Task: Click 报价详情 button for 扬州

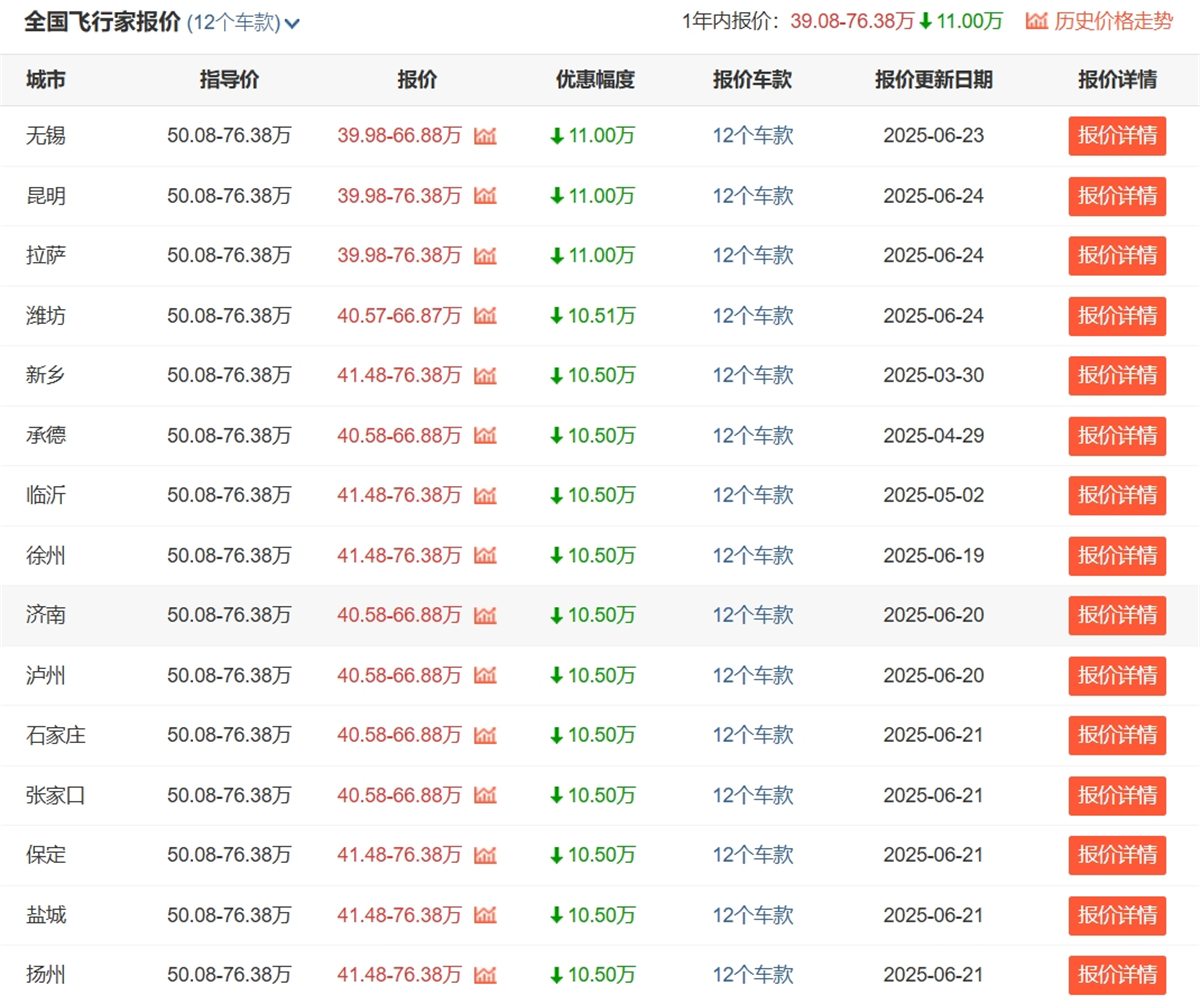Action: pos(1117,976)
